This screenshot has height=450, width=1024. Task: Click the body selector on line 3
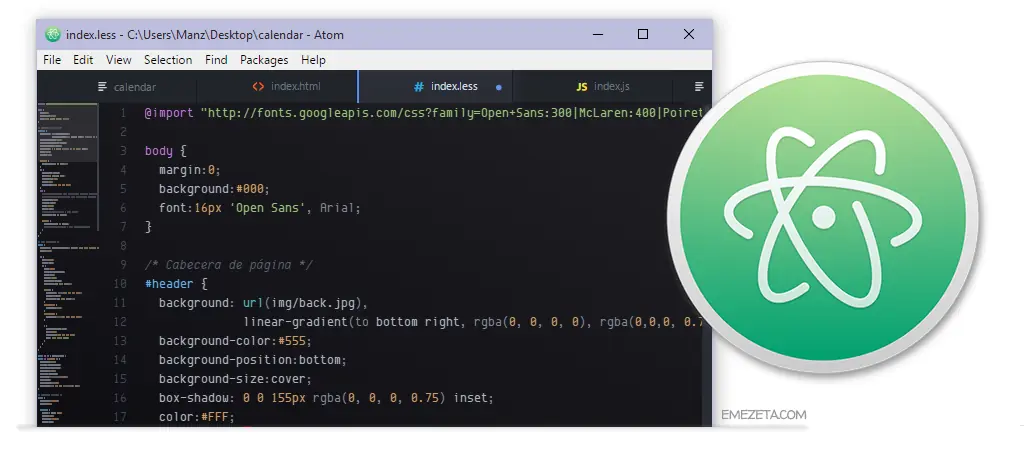pyautogui.click(x=159, y=151)
